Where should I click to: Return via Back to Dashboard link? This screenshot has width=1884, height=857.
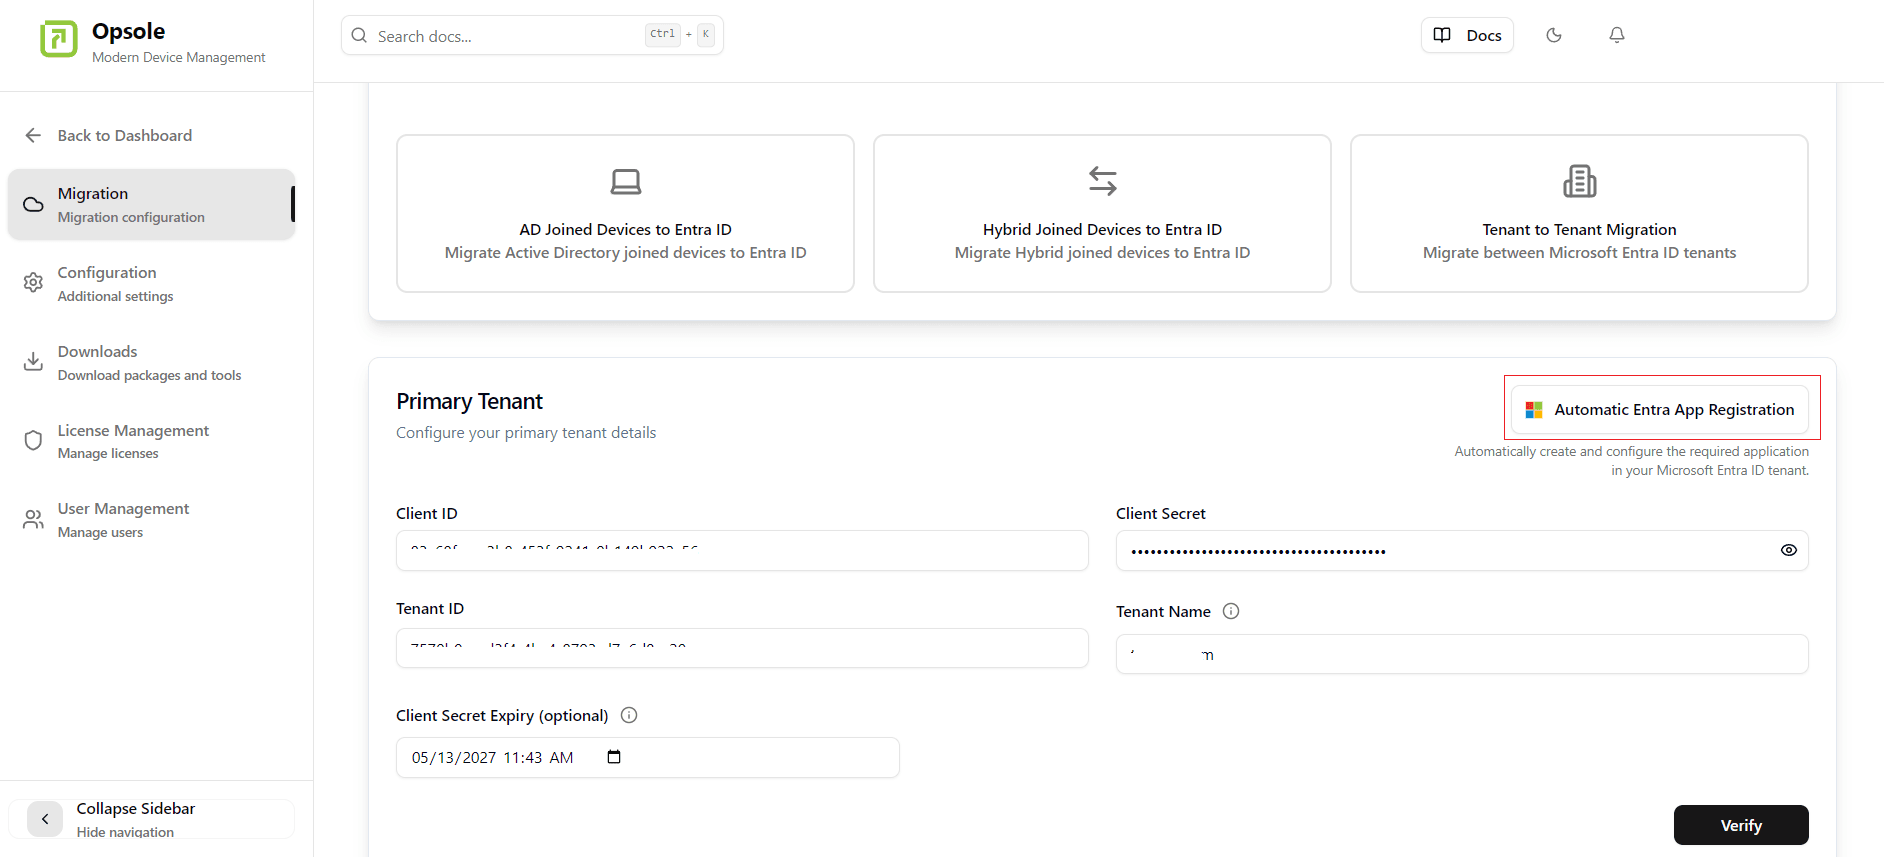(x=125, y=135)
